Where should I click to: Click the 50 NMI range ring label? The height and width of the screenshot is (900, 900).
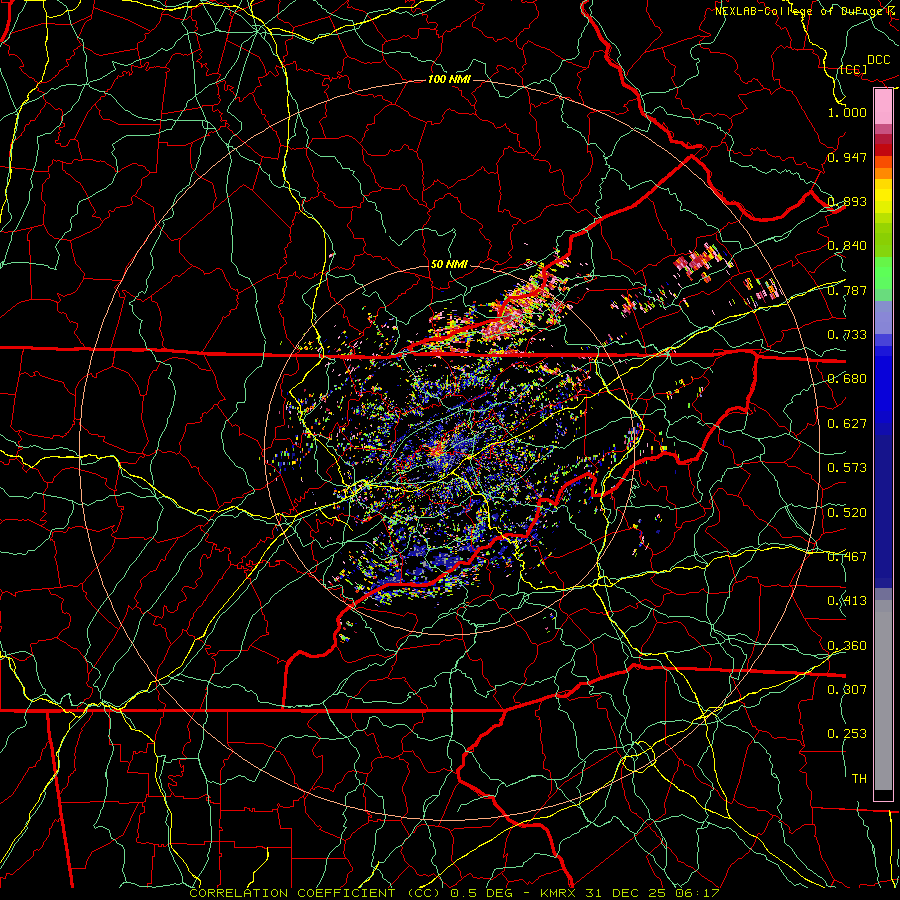[449, 265]
